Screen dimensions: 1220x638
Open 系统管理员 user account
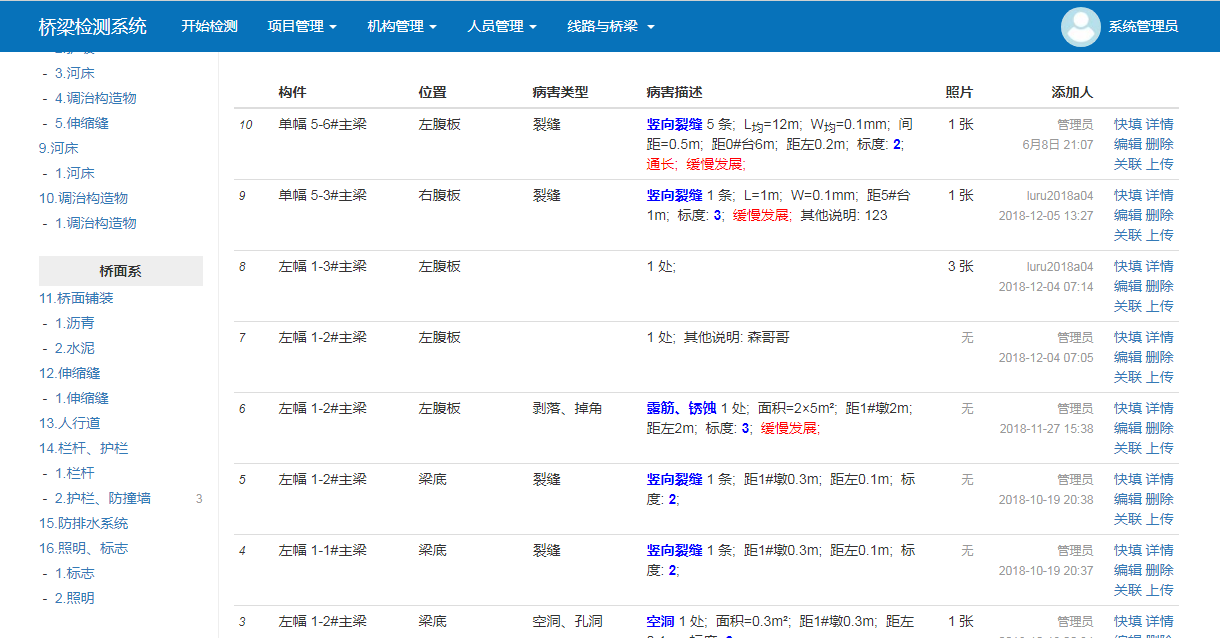tap(1143, 27)
